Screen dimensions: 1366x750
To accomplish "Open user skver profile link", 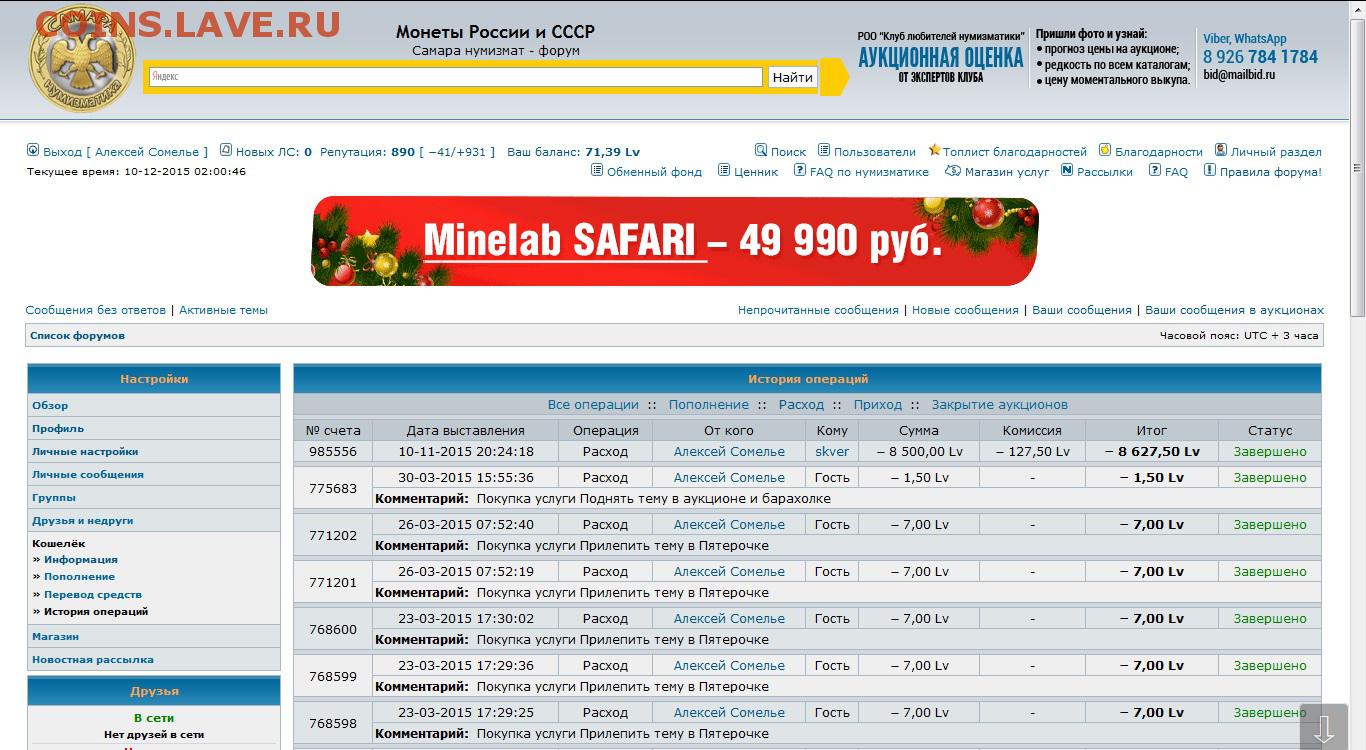I will [832, 452].
